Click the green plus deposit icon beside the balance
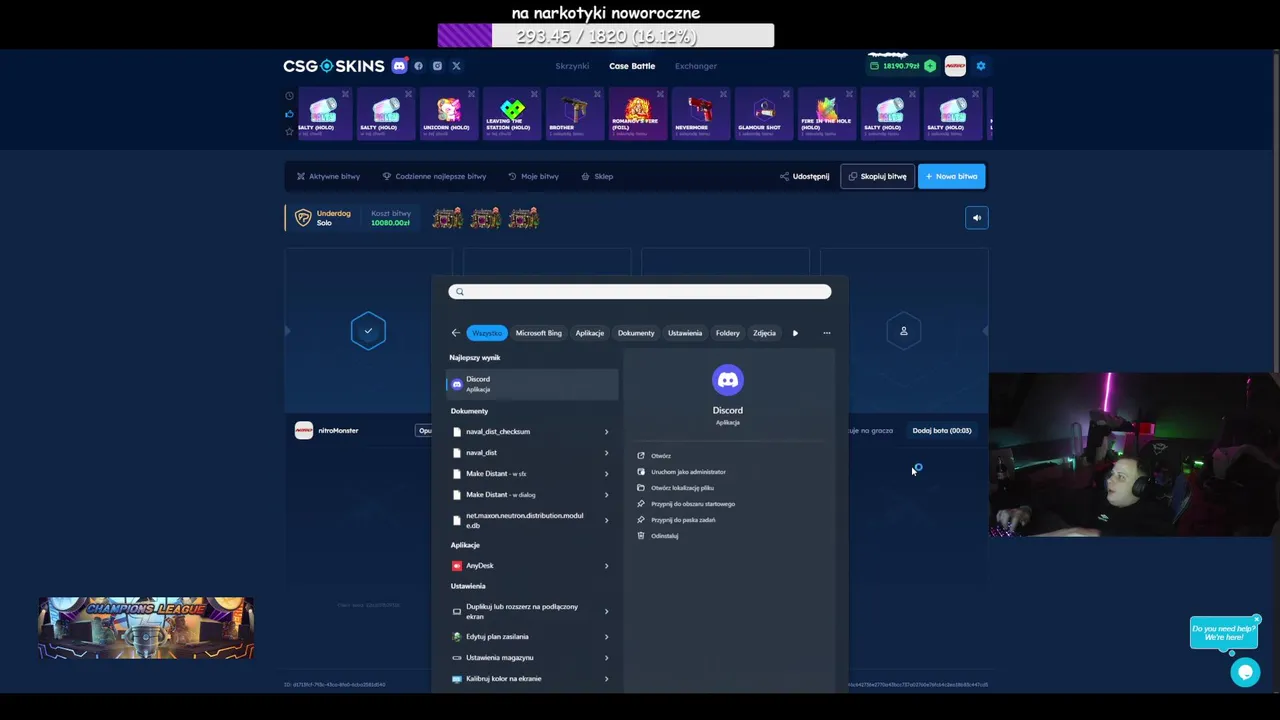The height and width of the screenshot is (720, 1280). point(930,66)
